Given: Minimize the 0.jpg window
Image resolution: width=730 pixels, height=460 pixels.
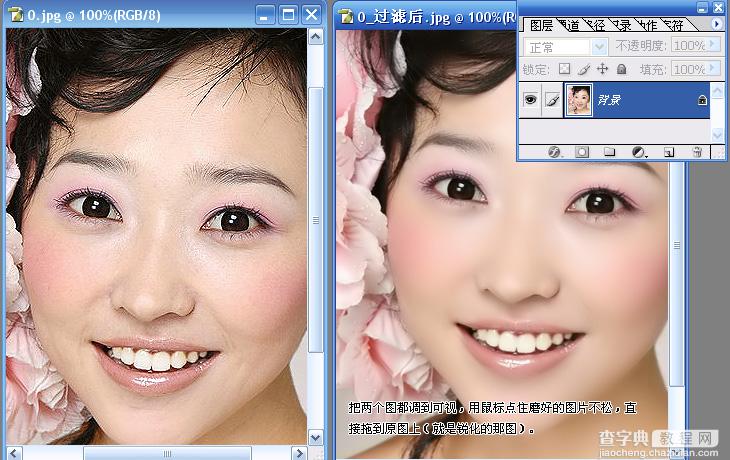Looking at the screenshot, I should 264,15.
